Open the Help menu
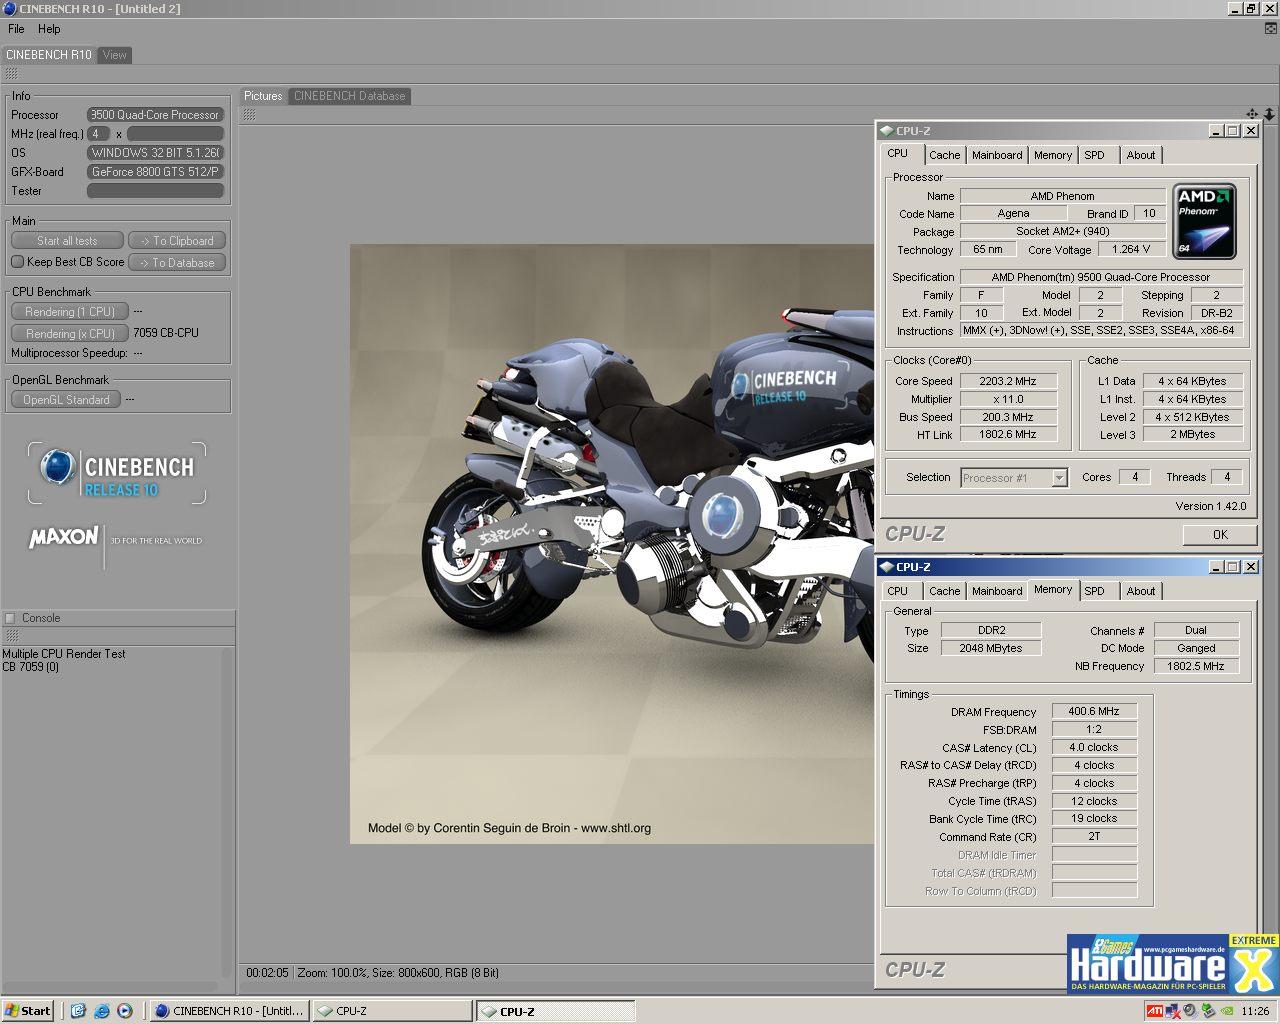 coord(49,29)
